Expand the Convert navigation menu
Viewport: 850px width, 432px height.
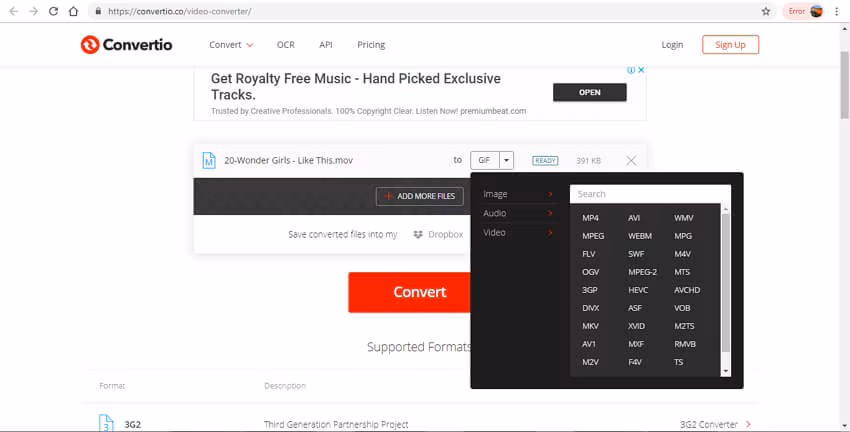[x=231, y=44]
